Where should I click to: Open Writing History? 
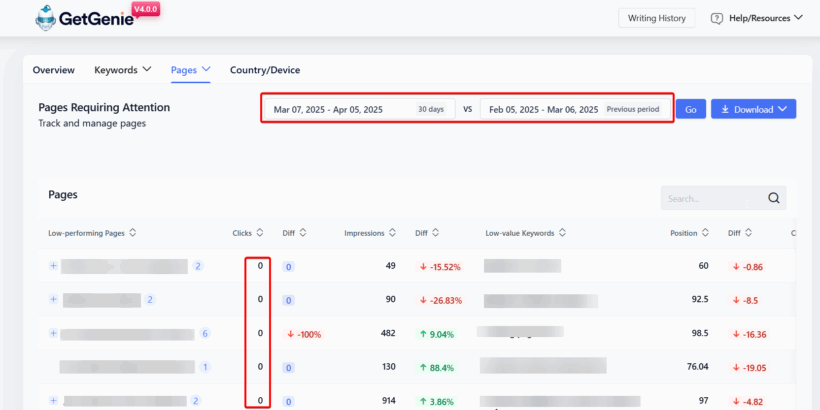pyautogui.click(x=657, y=18)
